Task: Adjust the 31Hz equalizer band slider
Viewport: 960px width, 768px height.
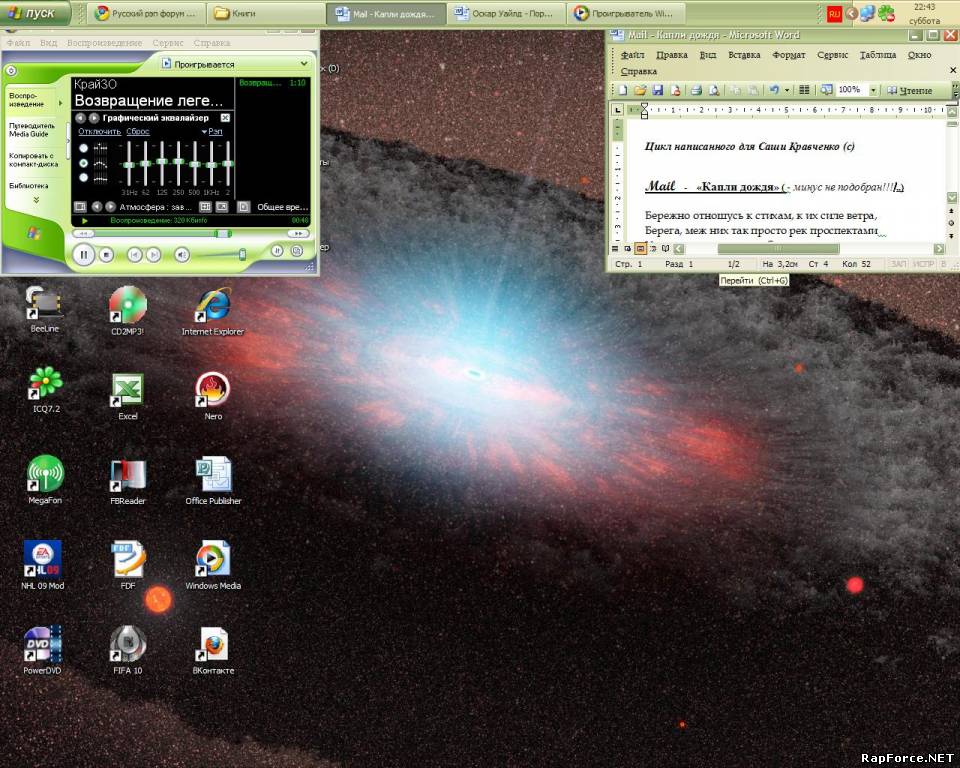Action: click(x=129, y=164)
